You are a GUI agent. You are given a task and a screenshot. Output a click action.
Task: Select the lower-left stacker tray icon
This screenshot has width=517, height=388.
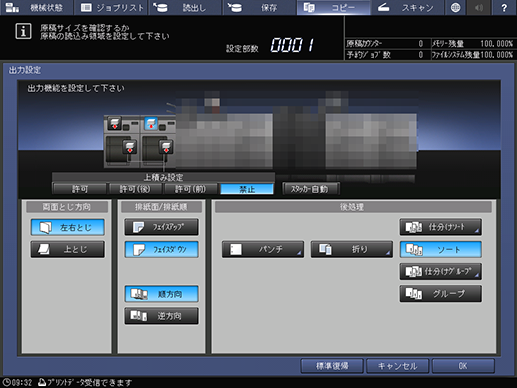(x=130, y=147)
